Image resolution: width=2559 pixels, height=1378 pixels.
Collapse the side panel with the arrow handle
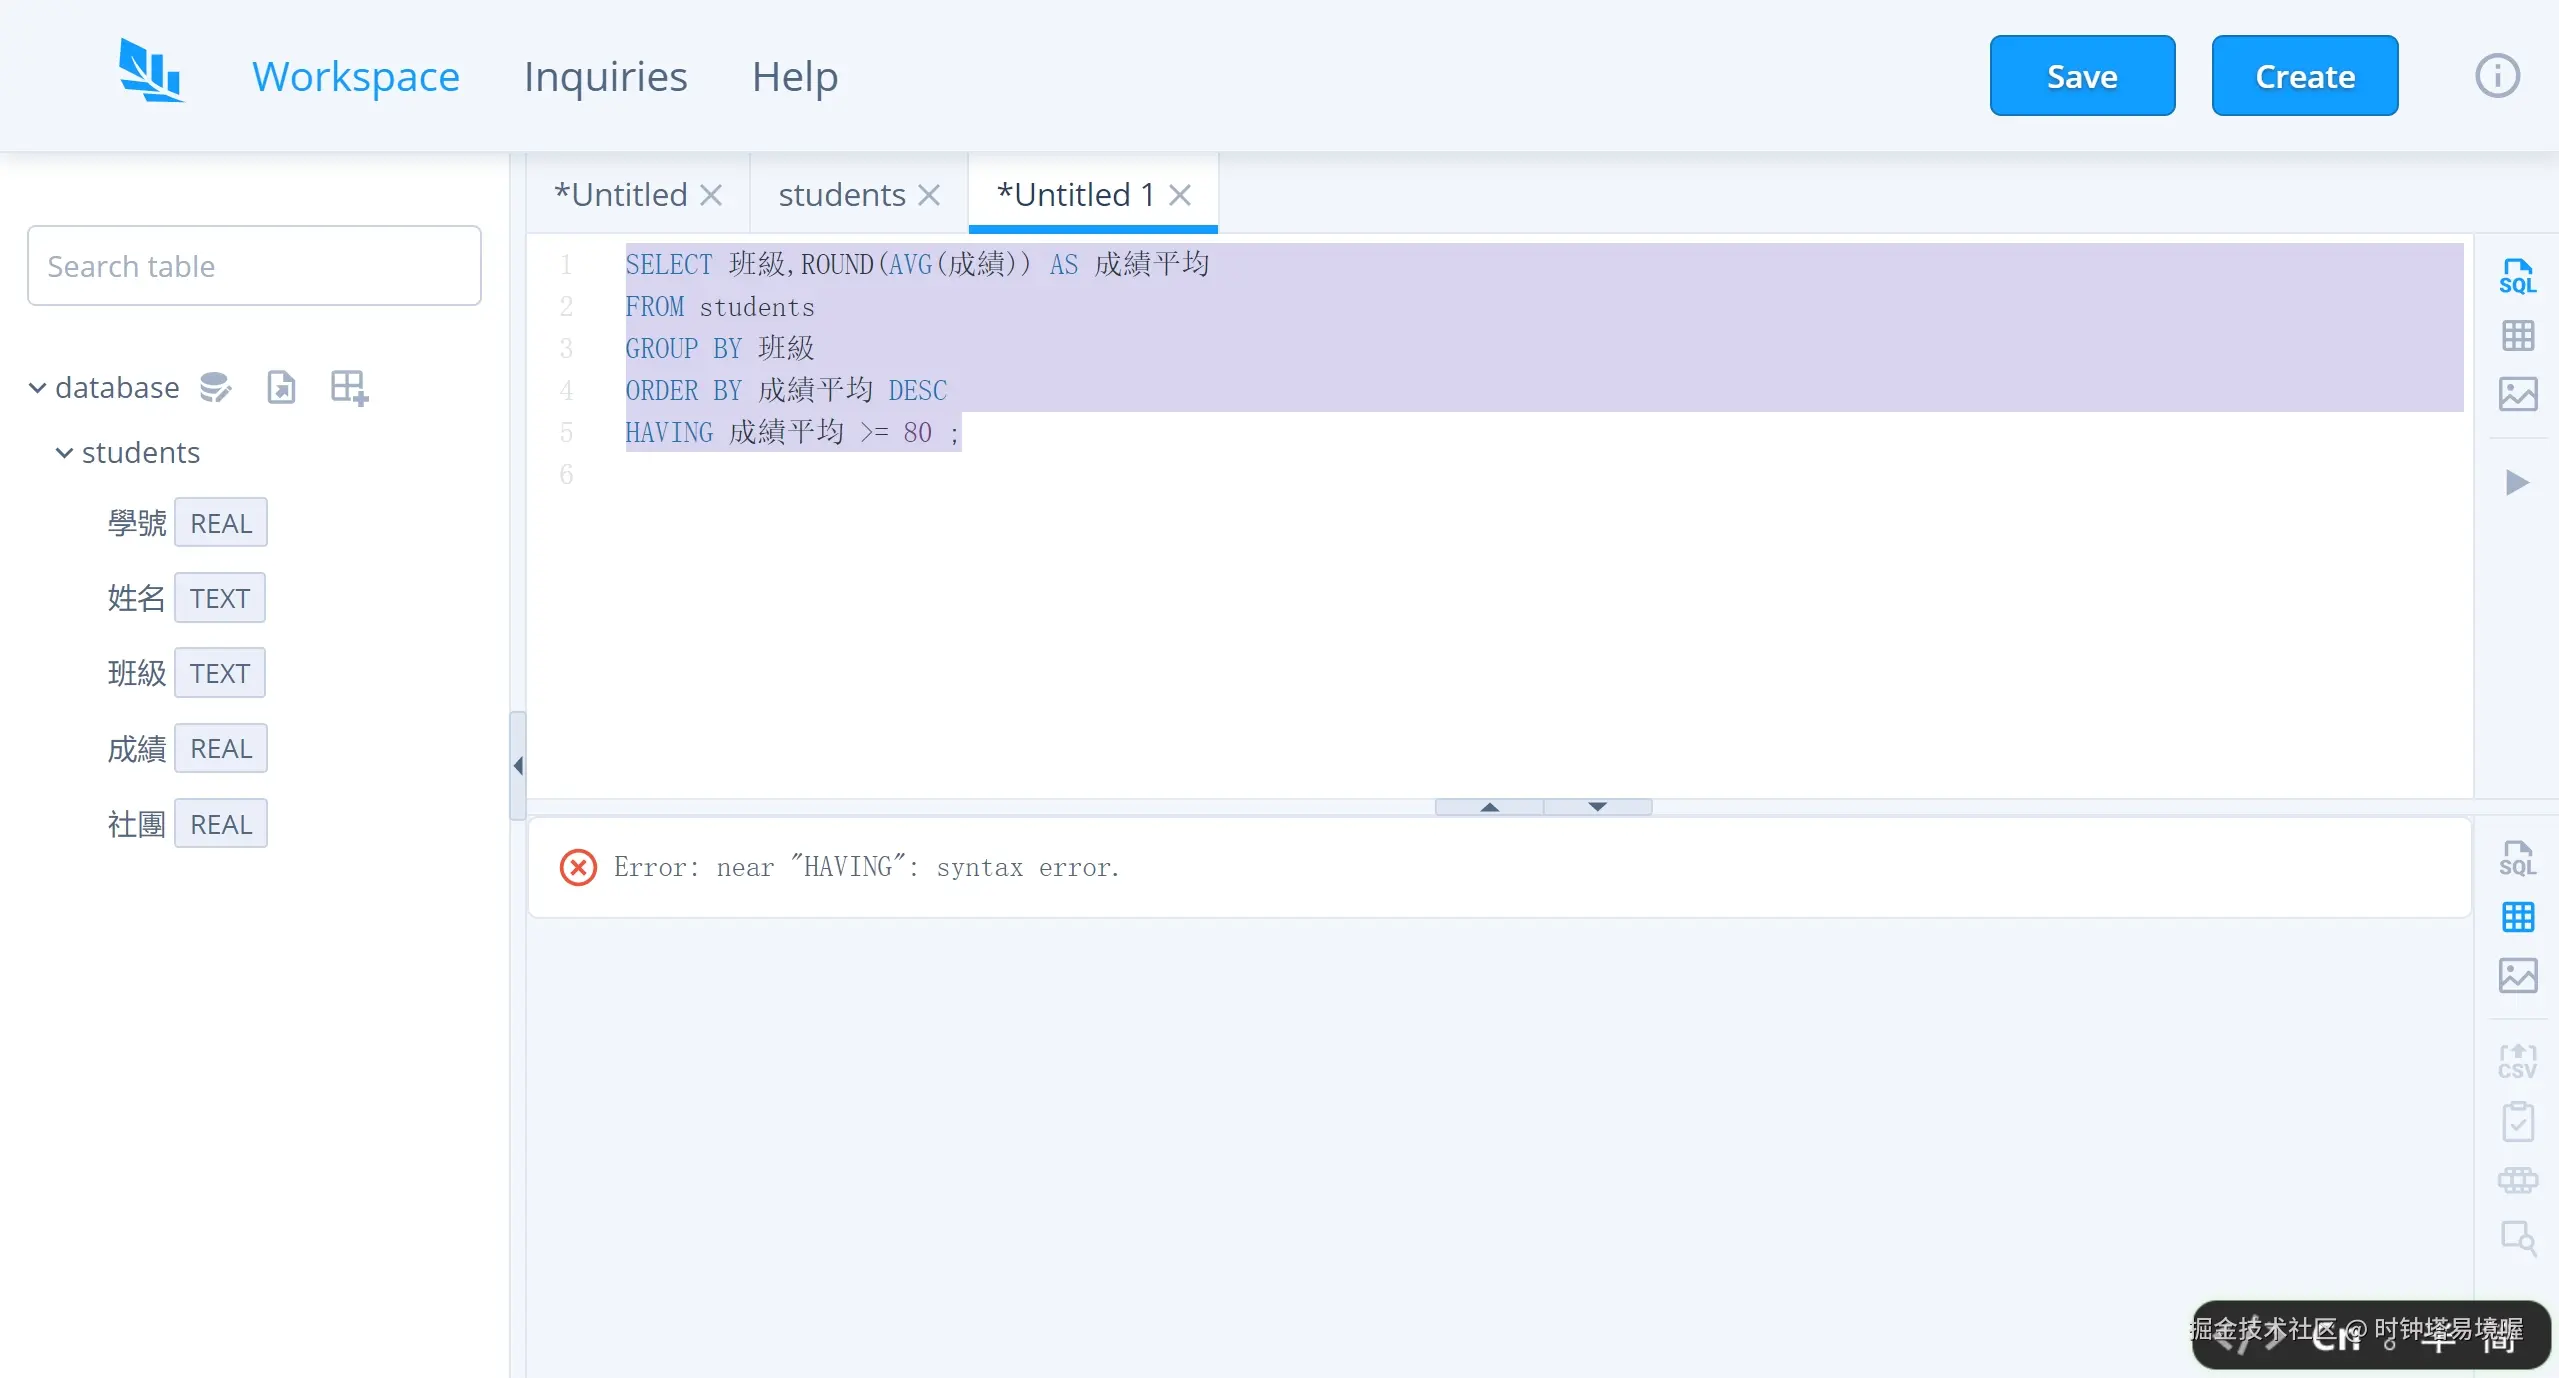pyautogui.click(x=517, y=765)
